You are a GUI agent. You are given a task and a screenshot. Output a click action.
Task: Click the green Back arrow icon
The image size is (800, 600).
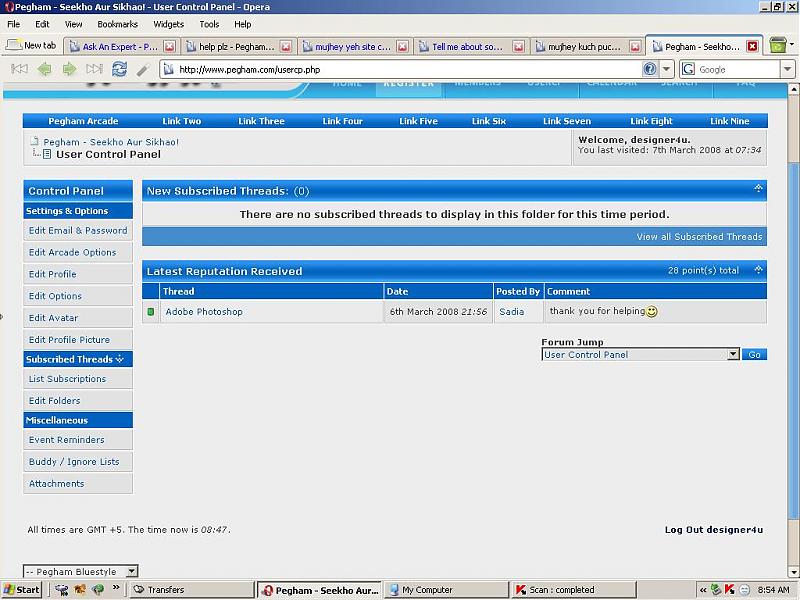44,69
